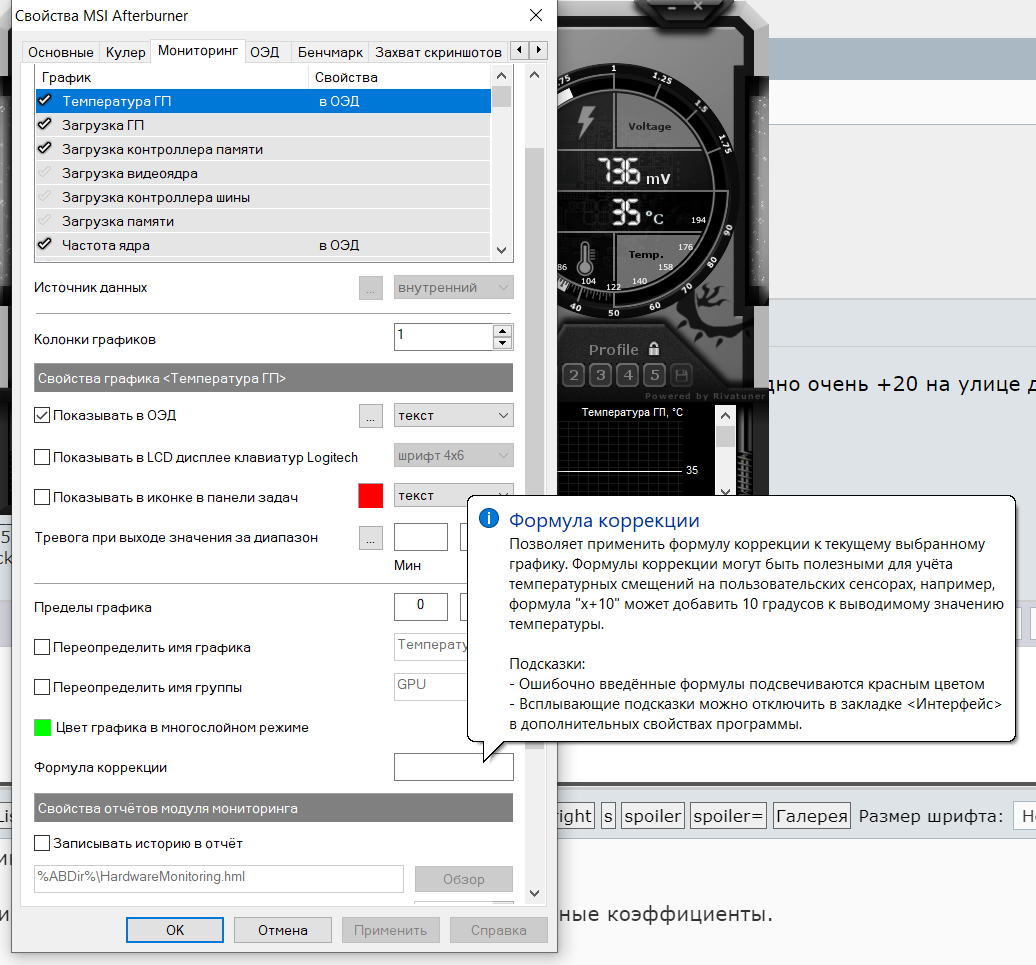This screenshot has height=965, width=1036.
Task: Switch to the Основные tab
Action: click(61, 52)
